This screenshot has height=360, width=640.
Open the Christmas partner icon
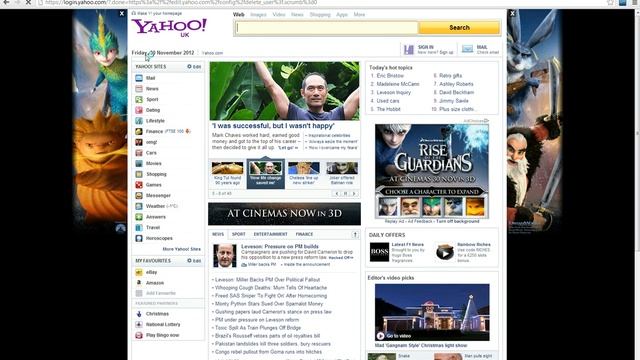pyautogui.click(x=139, y=314)
